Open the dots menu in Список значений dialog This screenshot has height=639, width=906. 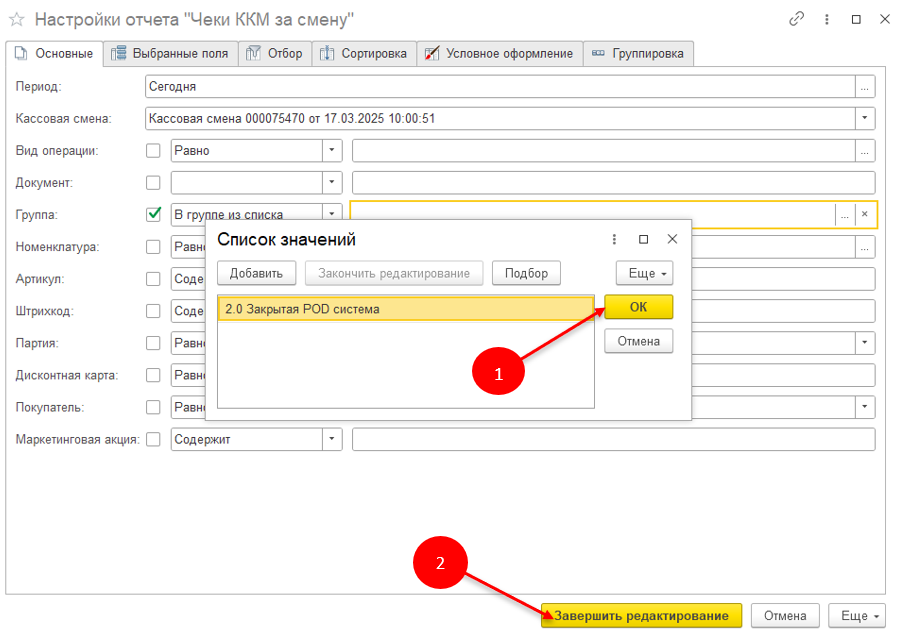(614, 240)
